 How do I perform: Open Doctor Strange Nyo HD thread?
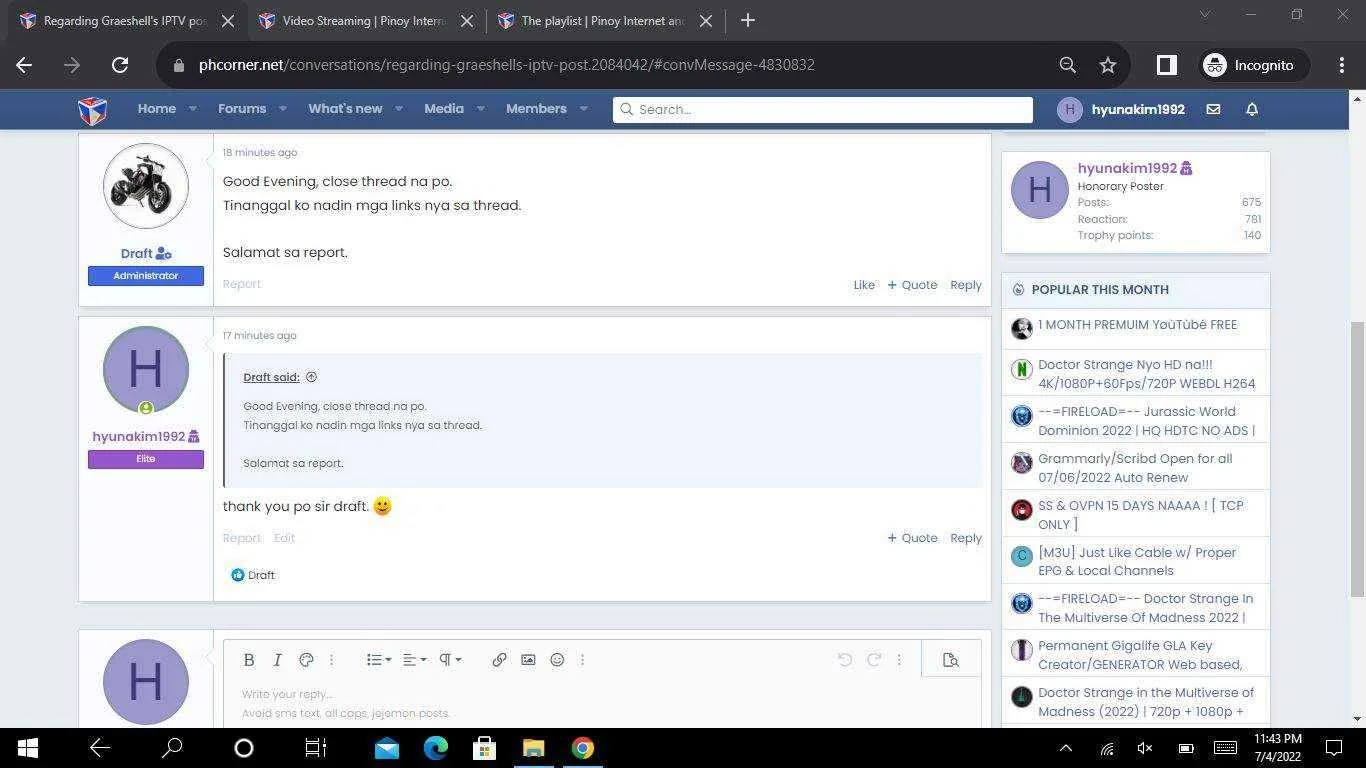tap(1146, 374)
